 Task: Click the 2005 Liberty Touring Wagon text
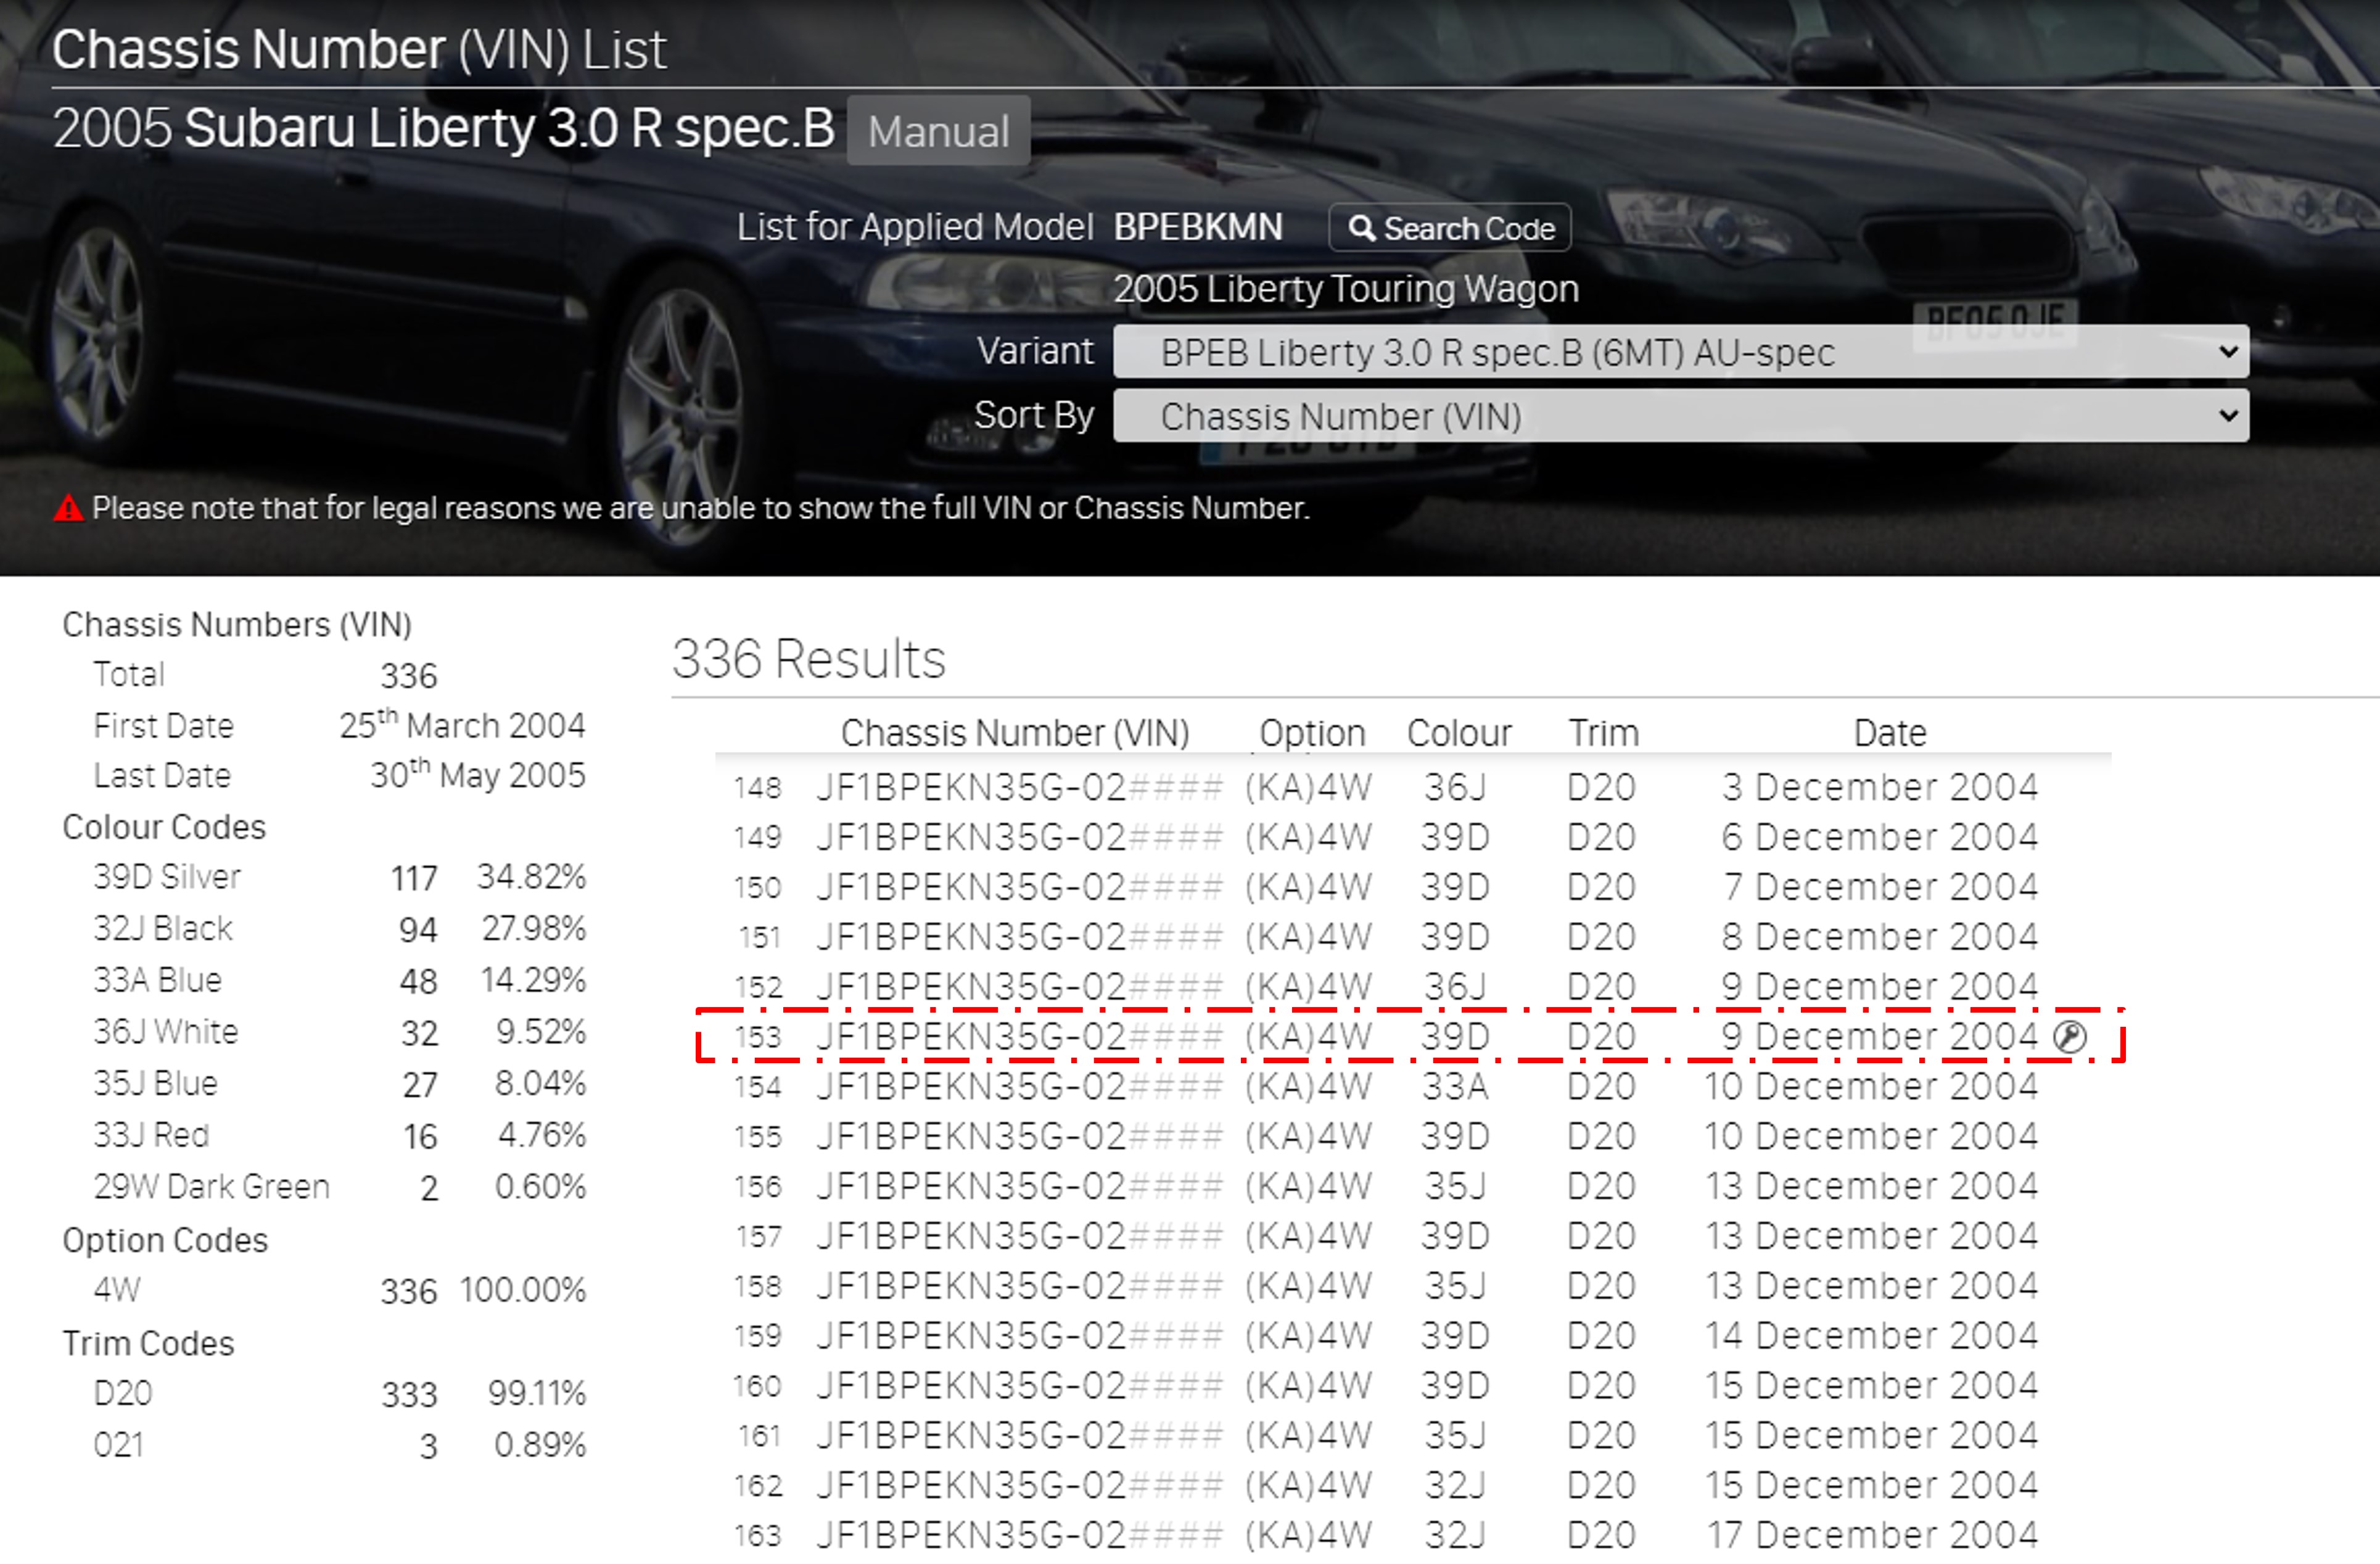(x=1346, y=289)
